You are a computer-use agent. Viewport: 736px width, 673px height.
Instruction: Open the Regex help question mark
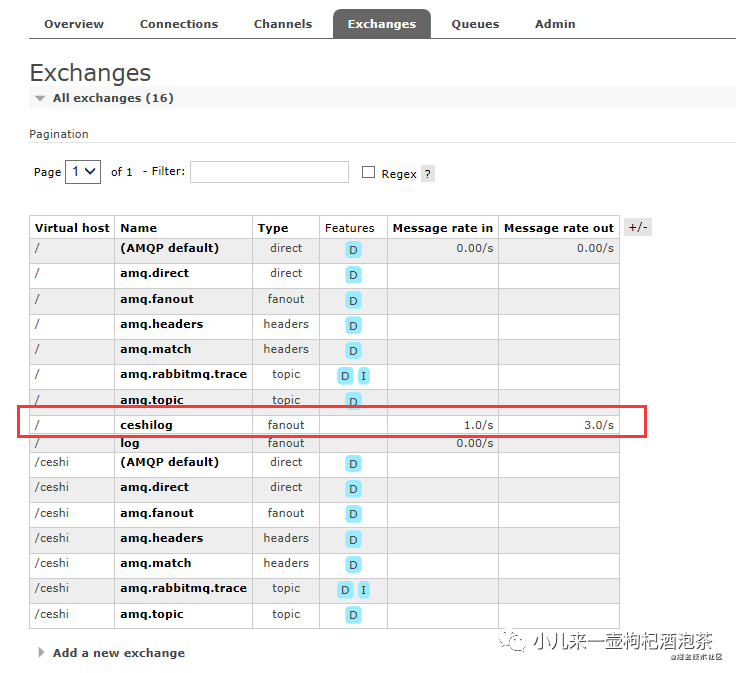point(428,174)
